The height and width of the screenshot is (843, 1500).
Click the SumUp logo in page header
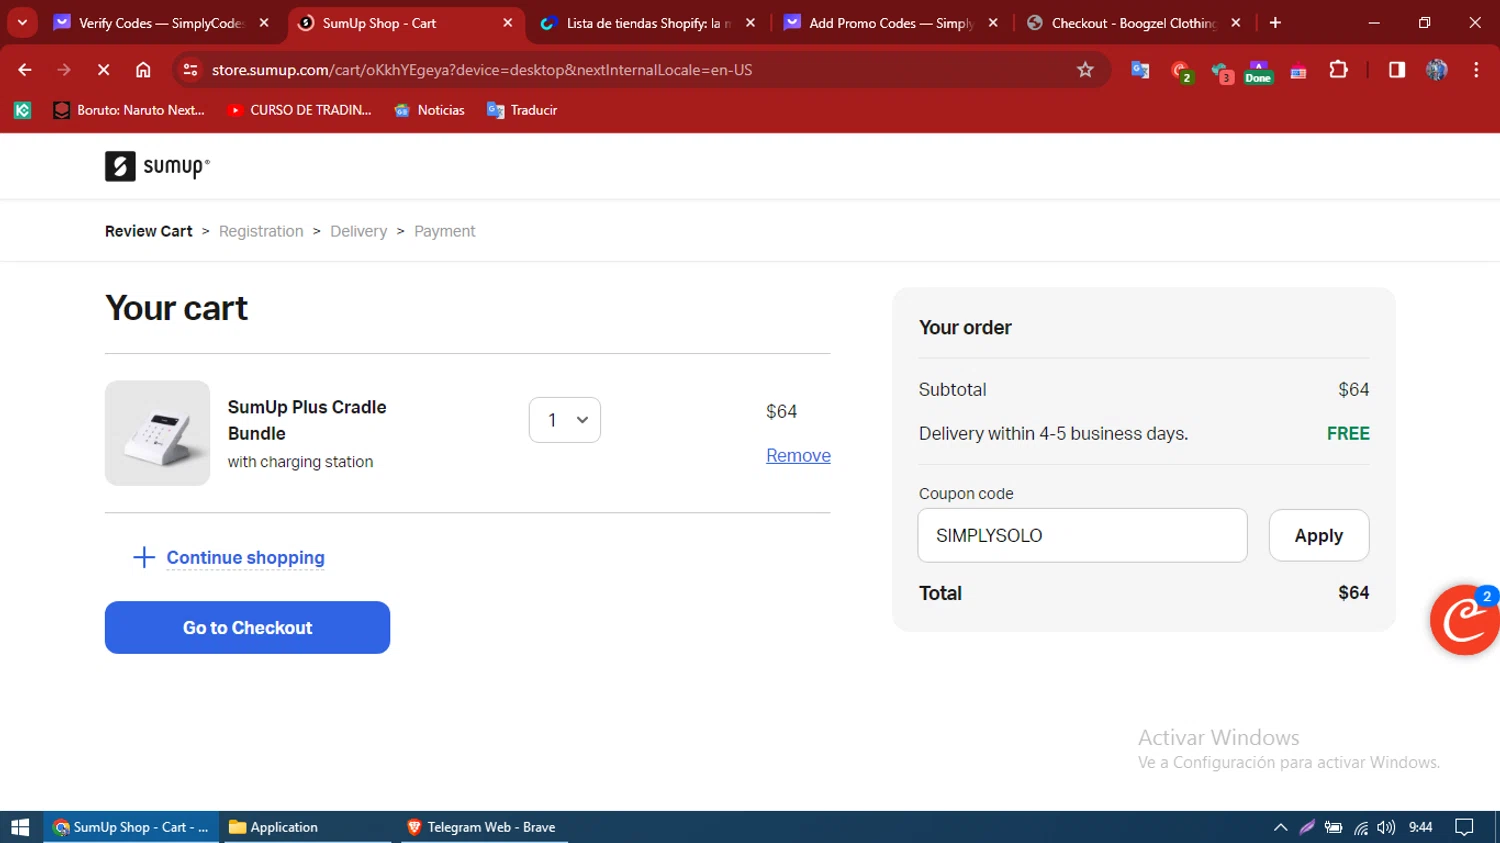[x=158, y=166]
